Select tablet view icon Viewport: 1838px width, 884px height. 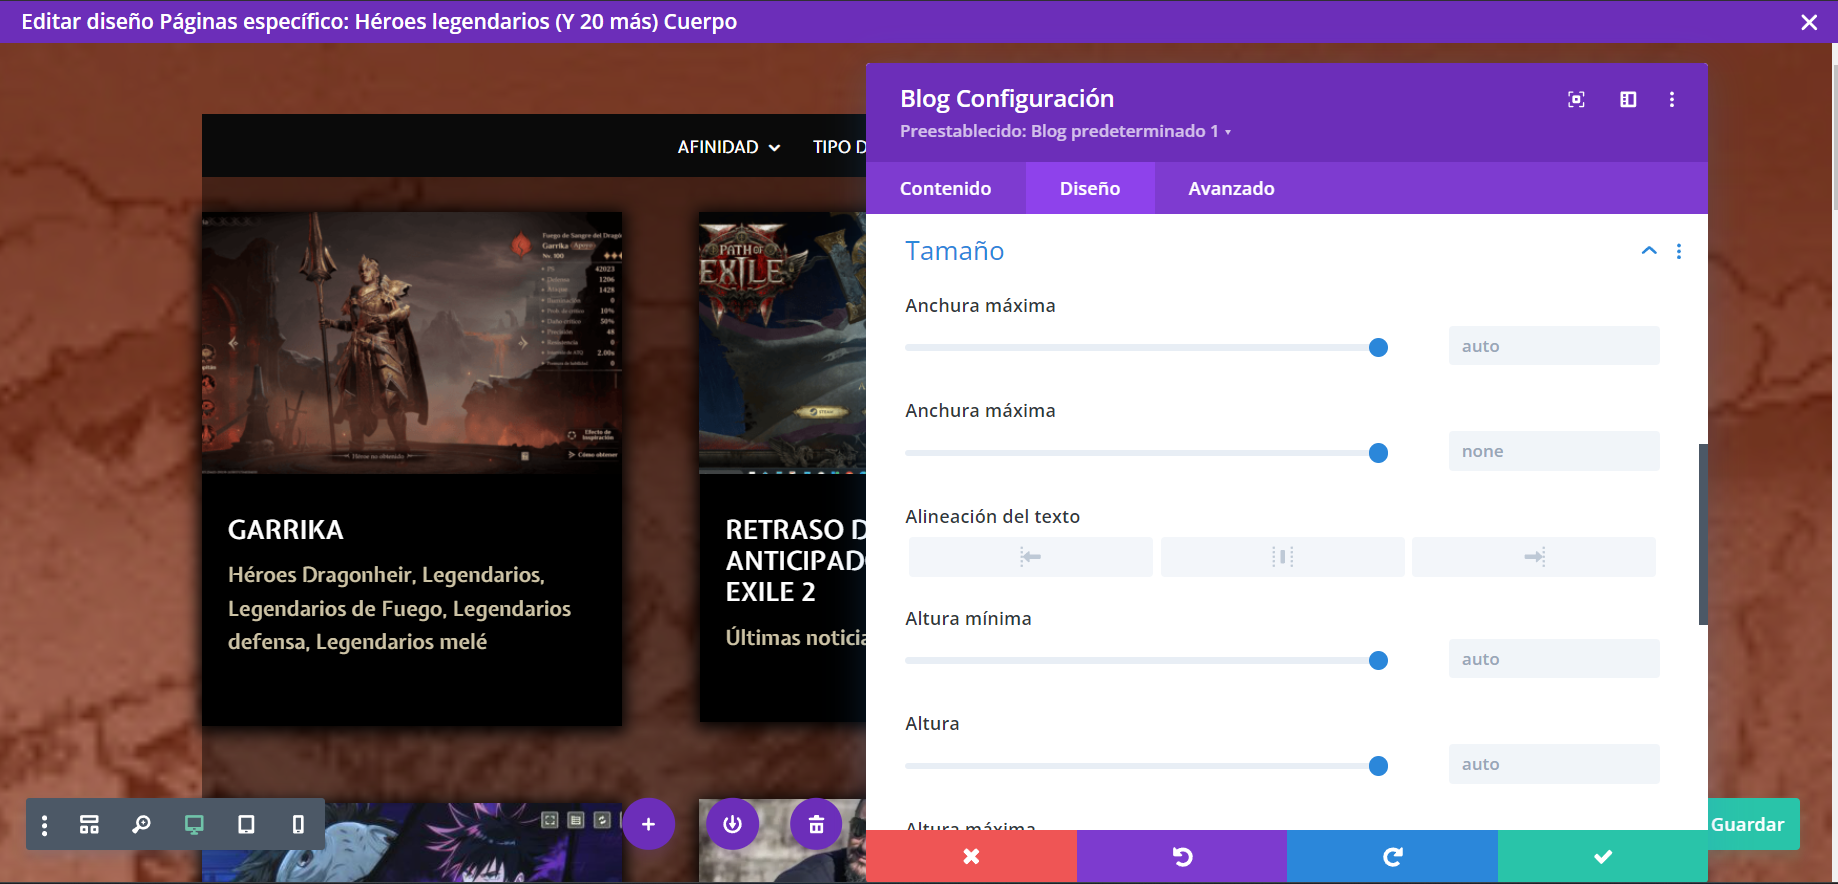pyautogui.click(x=246, y=824)
